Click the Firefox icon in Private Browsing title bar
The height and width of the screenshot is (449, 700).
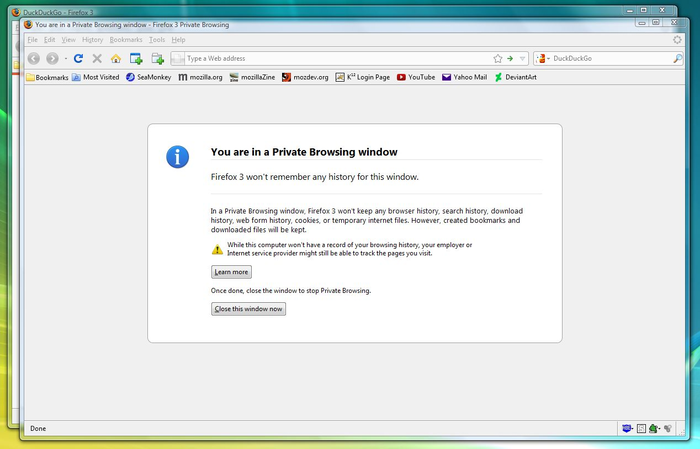point(28,25)
